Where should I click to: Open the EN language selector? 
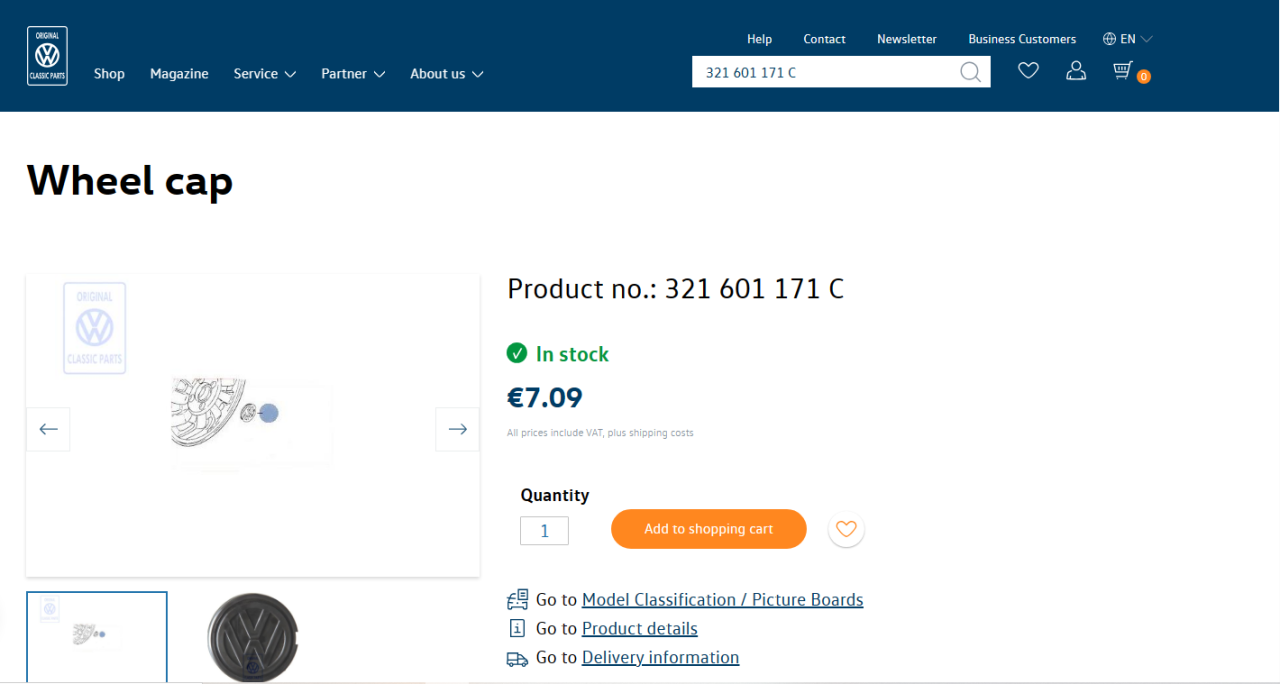[1127, 39]
